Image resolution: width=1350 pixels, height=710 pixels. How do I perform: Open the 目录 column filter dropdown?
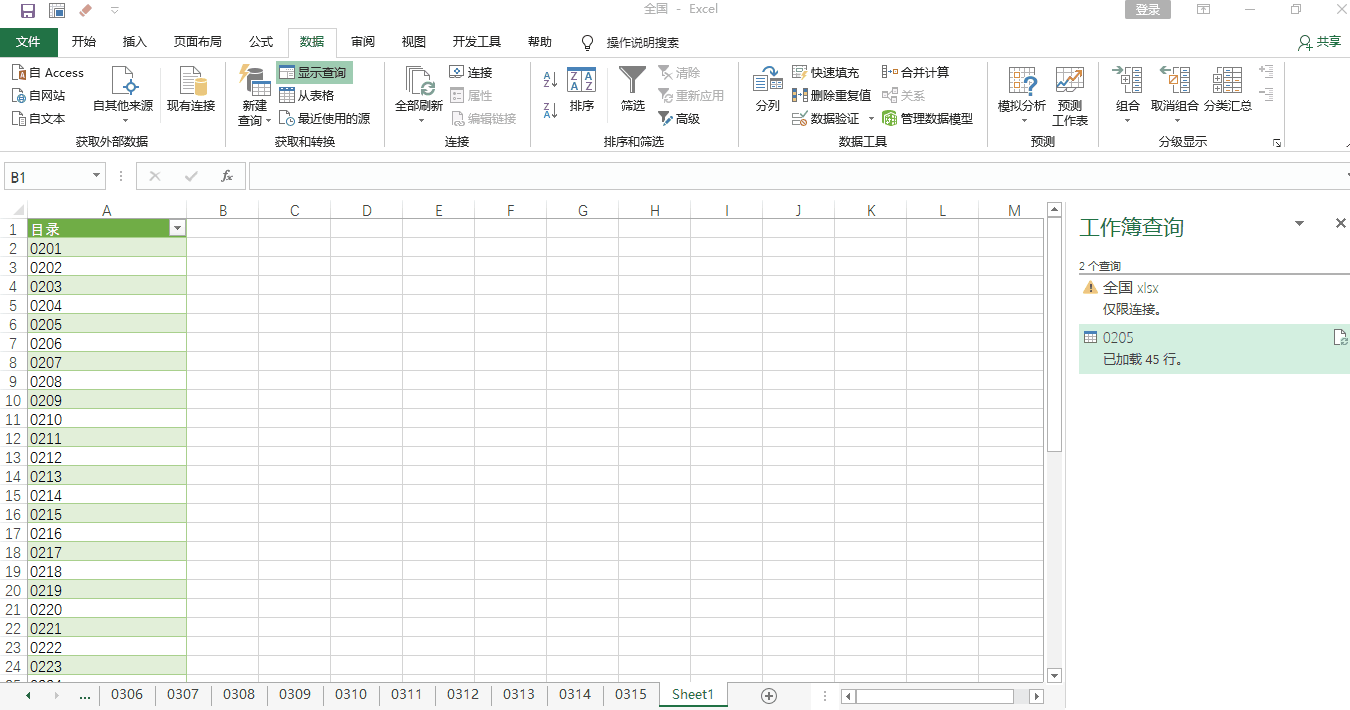pos(177,229)
